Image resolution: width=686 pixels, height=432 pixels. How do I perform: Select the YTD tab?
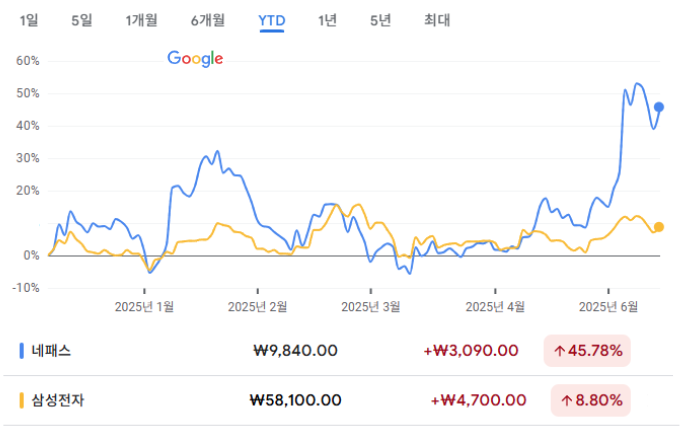click(272, 21)
